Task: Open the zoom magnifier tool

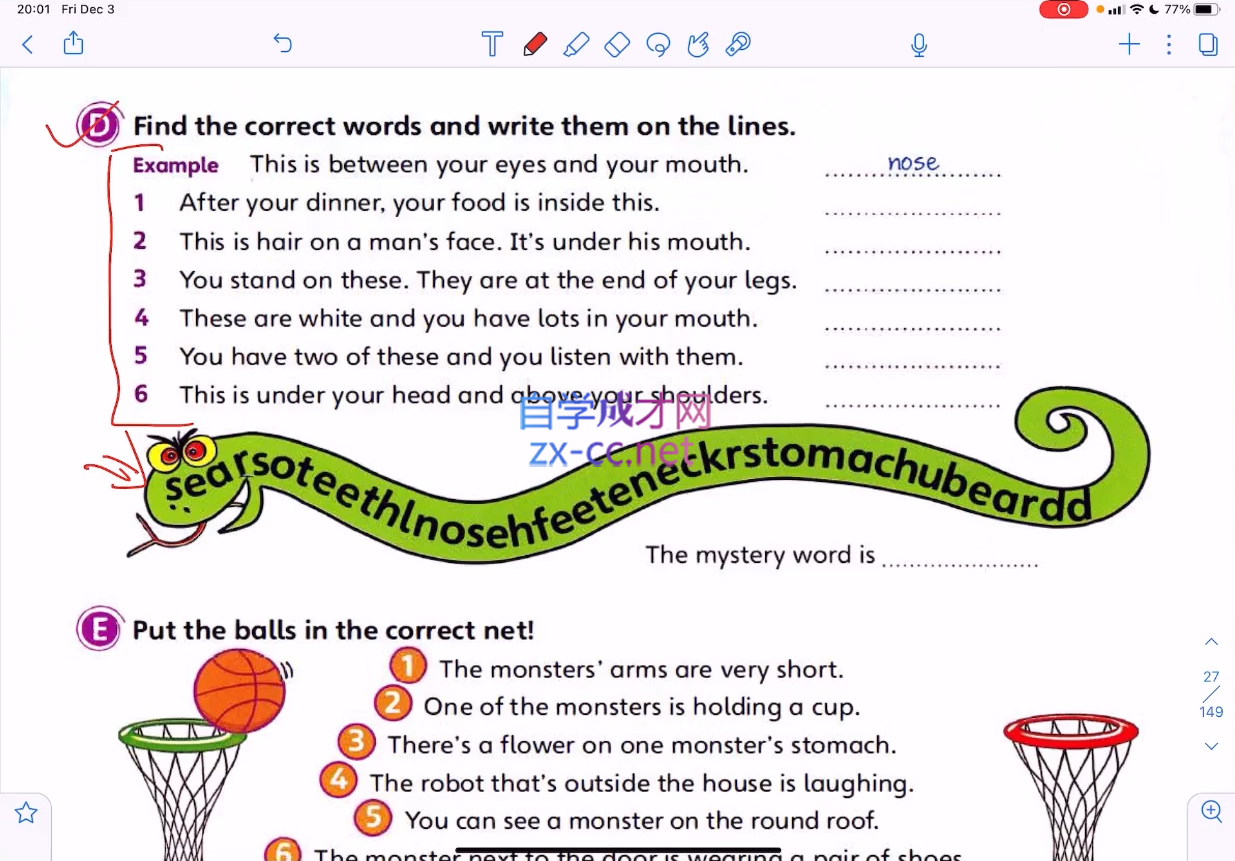Action: point(1211,811)
